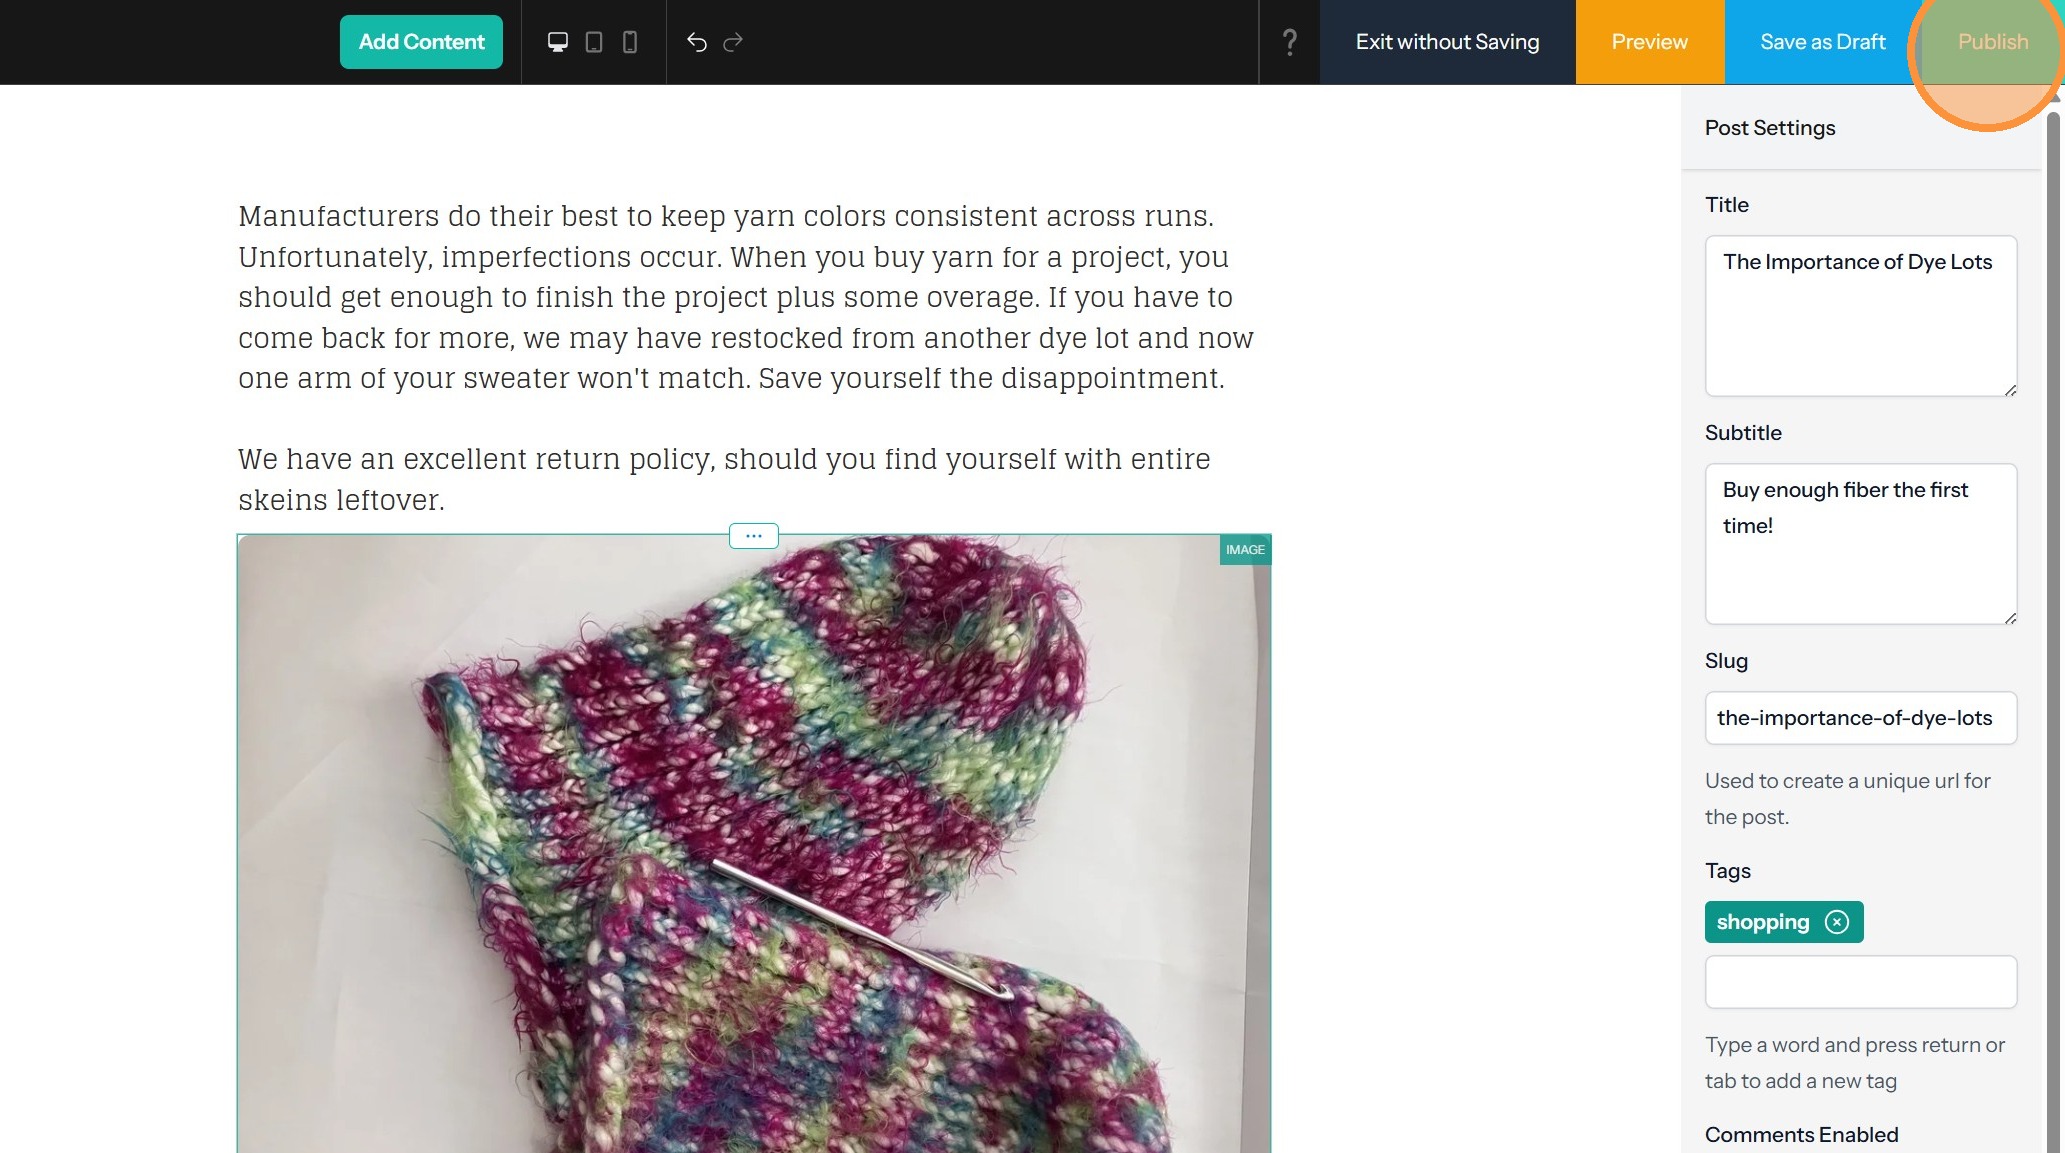Image resolution: width=2065 pixels, height=1153 pixels.
Task: Click the dye lots paragraph text
Action: pyautogui.click(x=745, y=297)
